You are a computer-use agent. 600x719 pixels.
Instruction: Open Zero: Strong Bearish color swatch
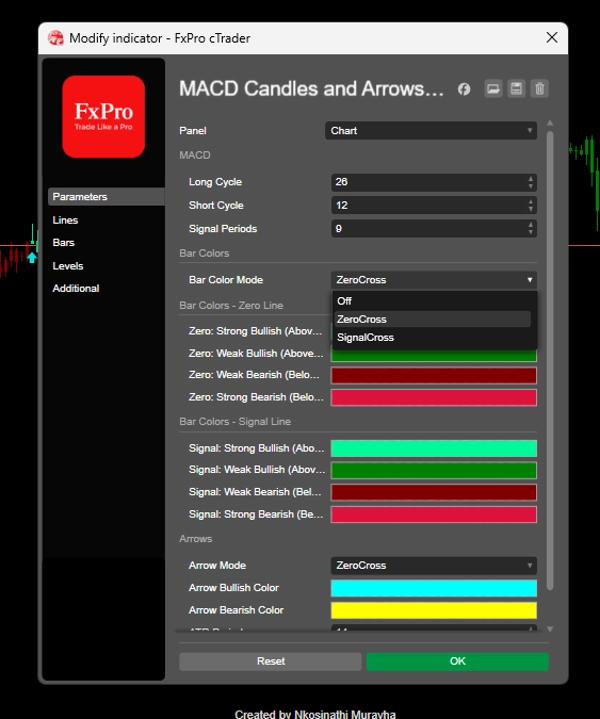tap(433, 398)
